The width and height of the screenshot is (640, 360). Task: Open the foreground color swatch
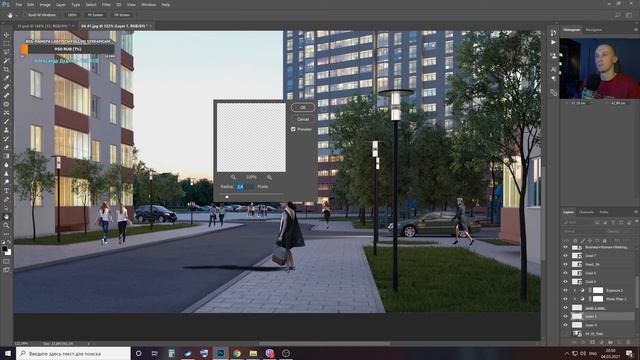click(x=4, y=249)
